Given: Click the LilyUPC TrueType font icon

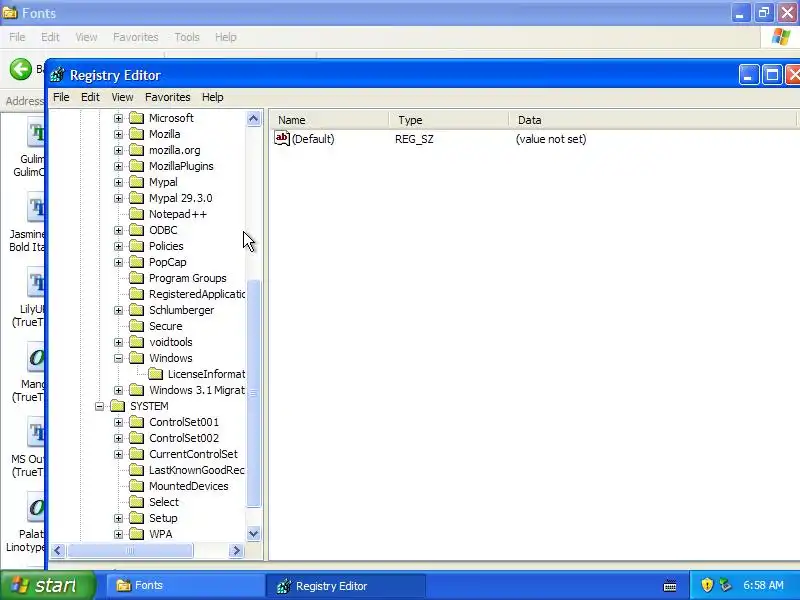Looking at the screenshot, I should [36, 282].
